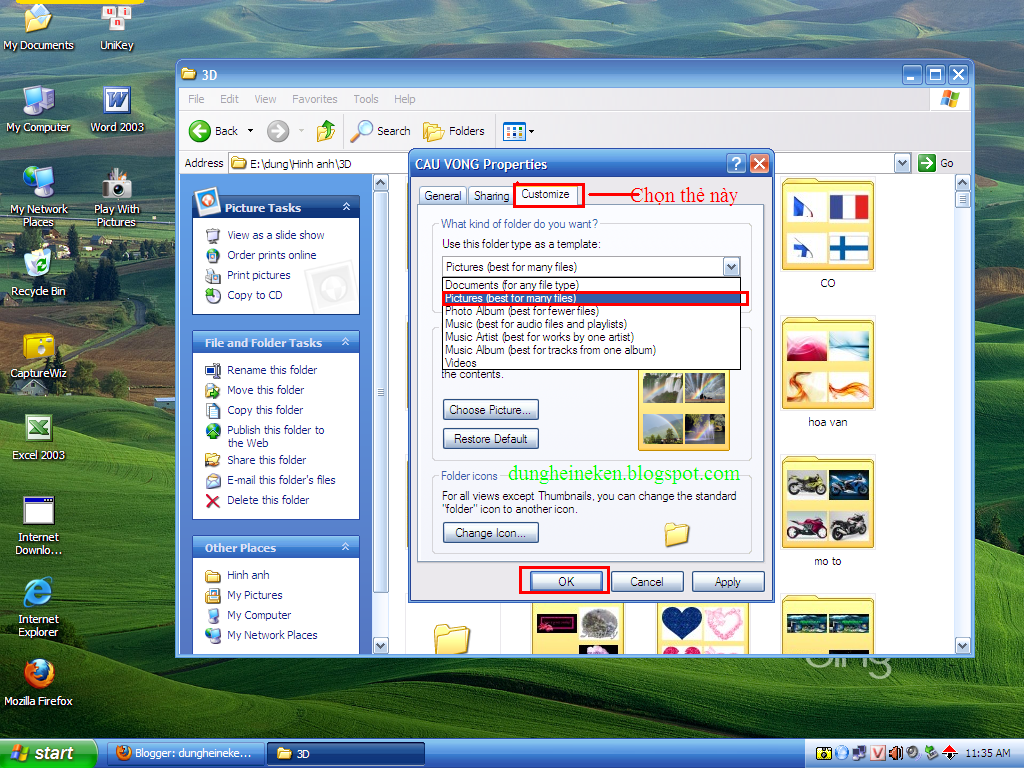Collapse the Picture Tasks panel
The height and width of the screenshot is (768, 1024).
(x=346, y=207)
